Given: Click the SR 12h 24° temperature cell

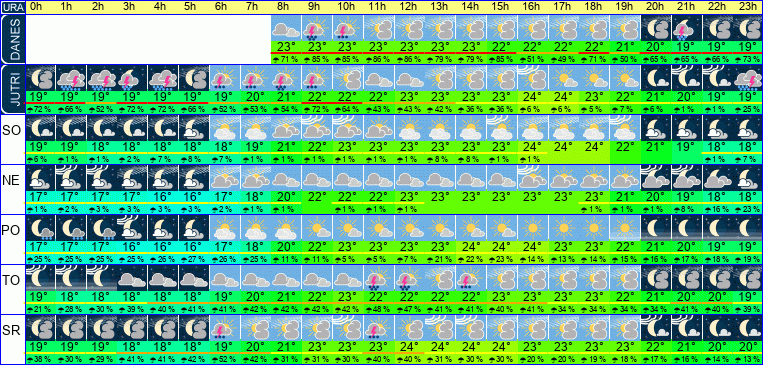Looking at the screenshot, I should click(409, 348).
